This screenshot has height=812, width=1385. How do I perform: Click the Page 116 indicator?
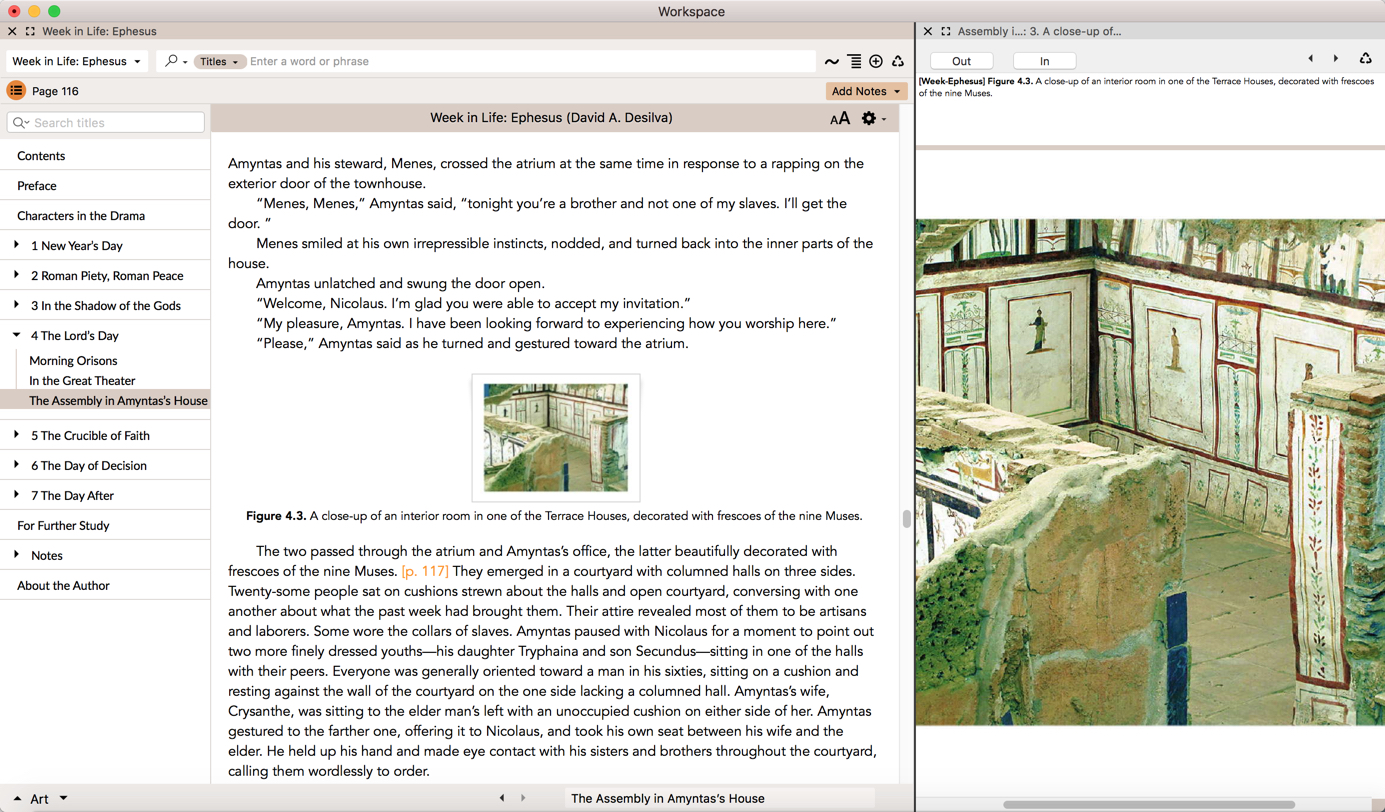click(55, 91)
